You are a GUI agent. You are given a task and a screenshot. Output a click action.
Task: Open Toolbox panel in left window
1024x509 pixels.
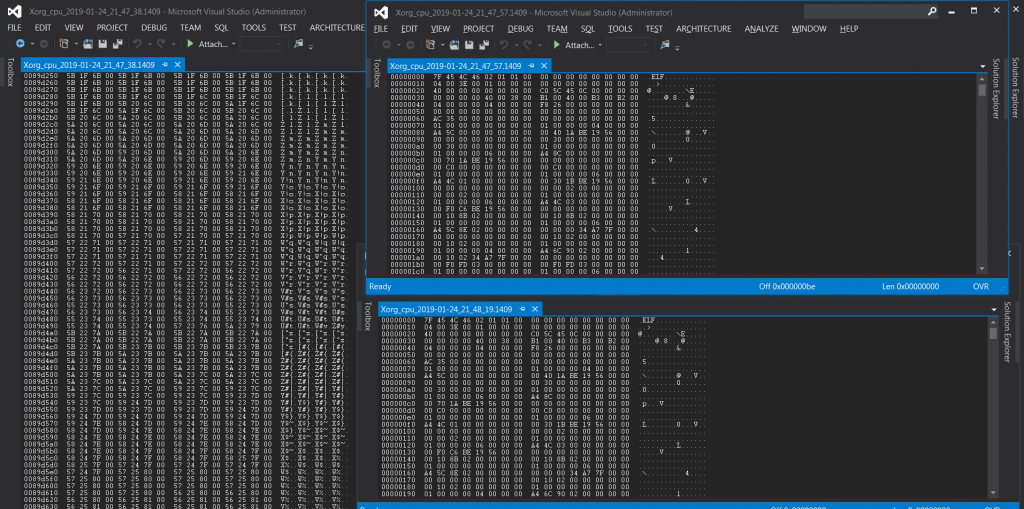(10, 72)
